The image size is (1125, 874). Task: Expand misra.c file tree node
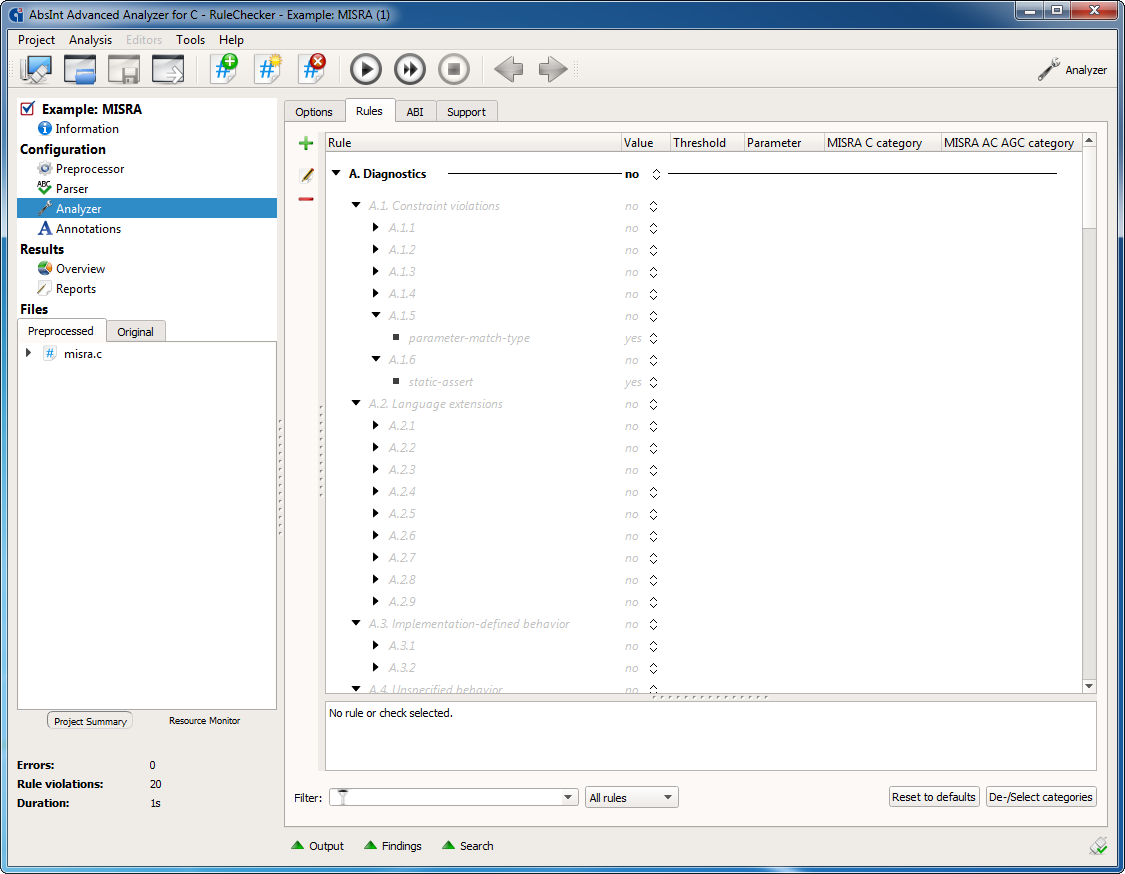[29, 353]
